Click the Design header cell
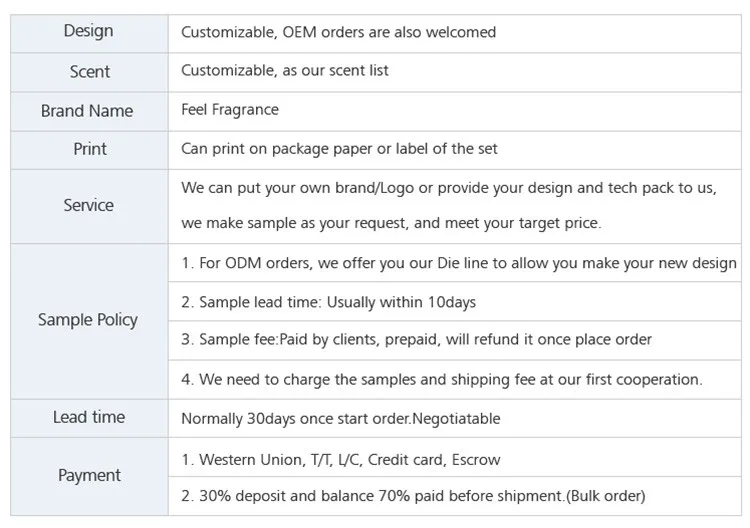 [x=88, y=31]
